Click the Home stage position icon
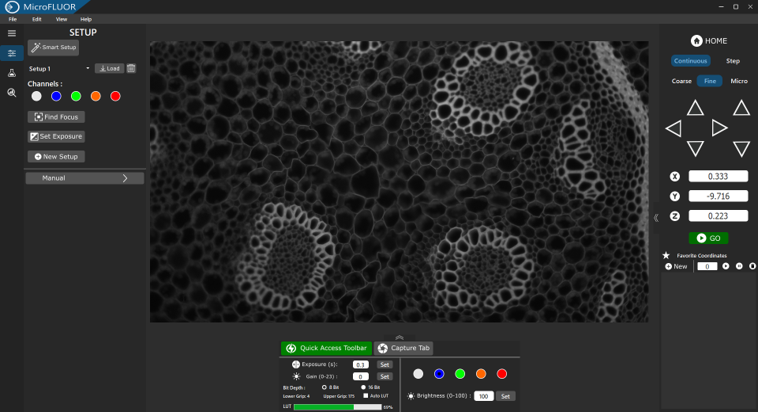 [696, 41]
